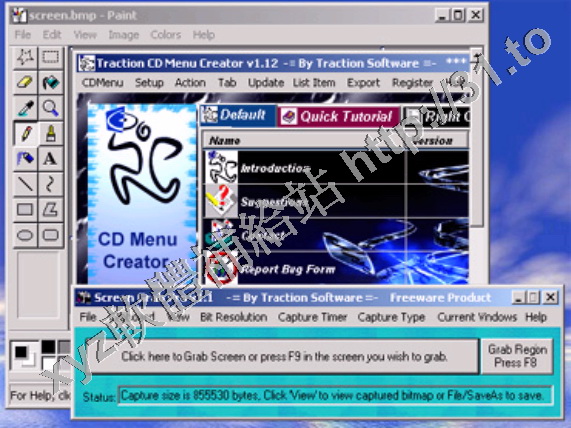The image size is (571, 428).
Task: Open the Setup menu in CD Menu Creator
Action: tap(149, 83)
